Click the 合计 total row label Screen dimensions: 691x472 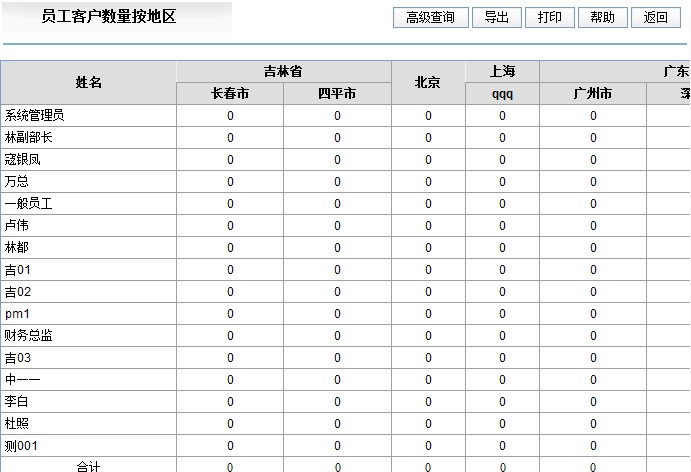coord(88,466)
